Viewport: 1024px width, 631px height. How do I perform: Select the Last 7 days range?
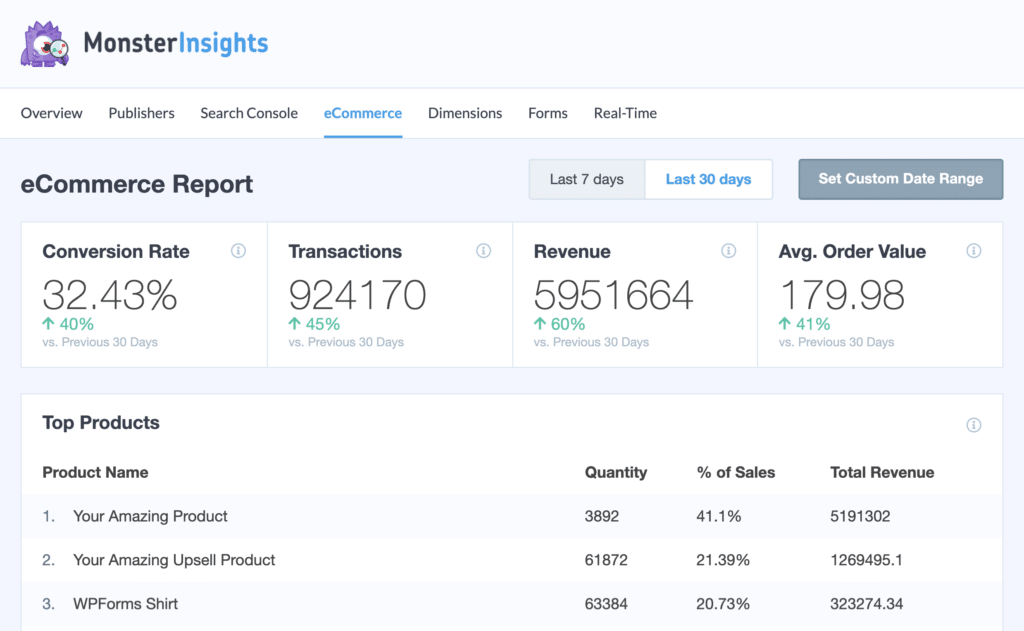586,179
